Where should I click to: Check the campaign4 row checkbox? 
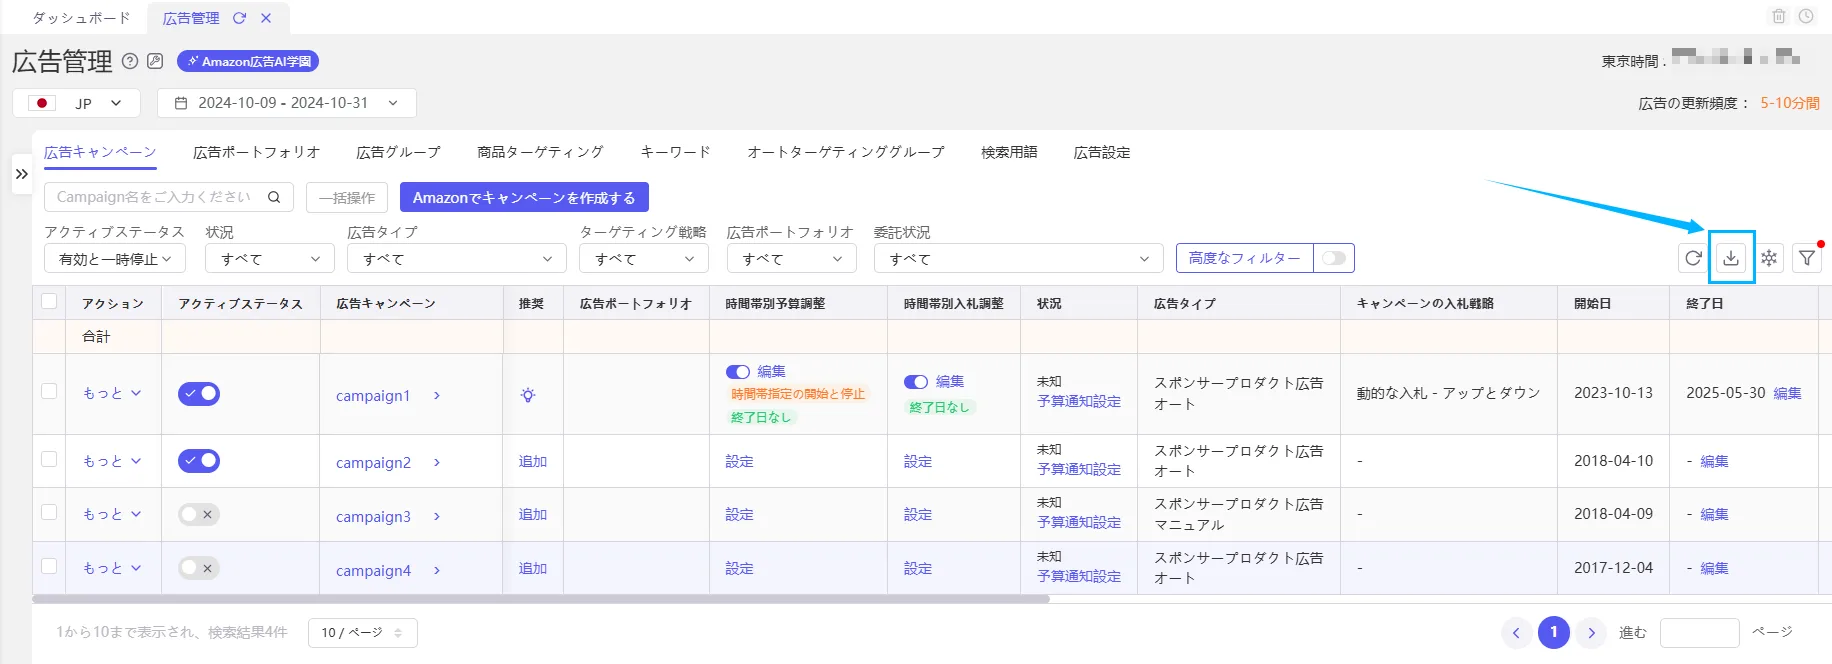[x=49, y=566]
